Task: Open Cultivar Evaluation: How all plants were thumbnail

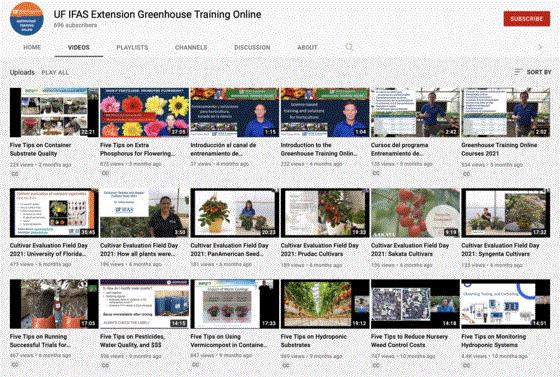Action: [144, 213]
